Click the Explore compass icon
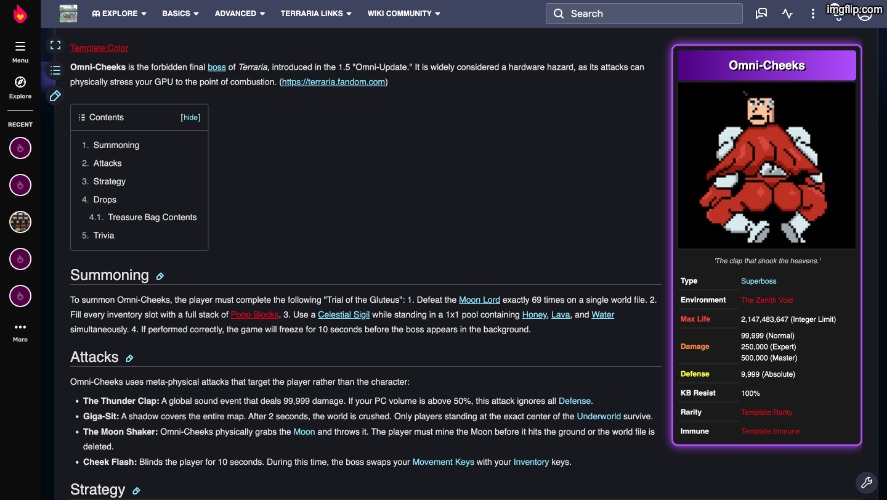Viewport: 887px width, 500px height. coord(20,83)
